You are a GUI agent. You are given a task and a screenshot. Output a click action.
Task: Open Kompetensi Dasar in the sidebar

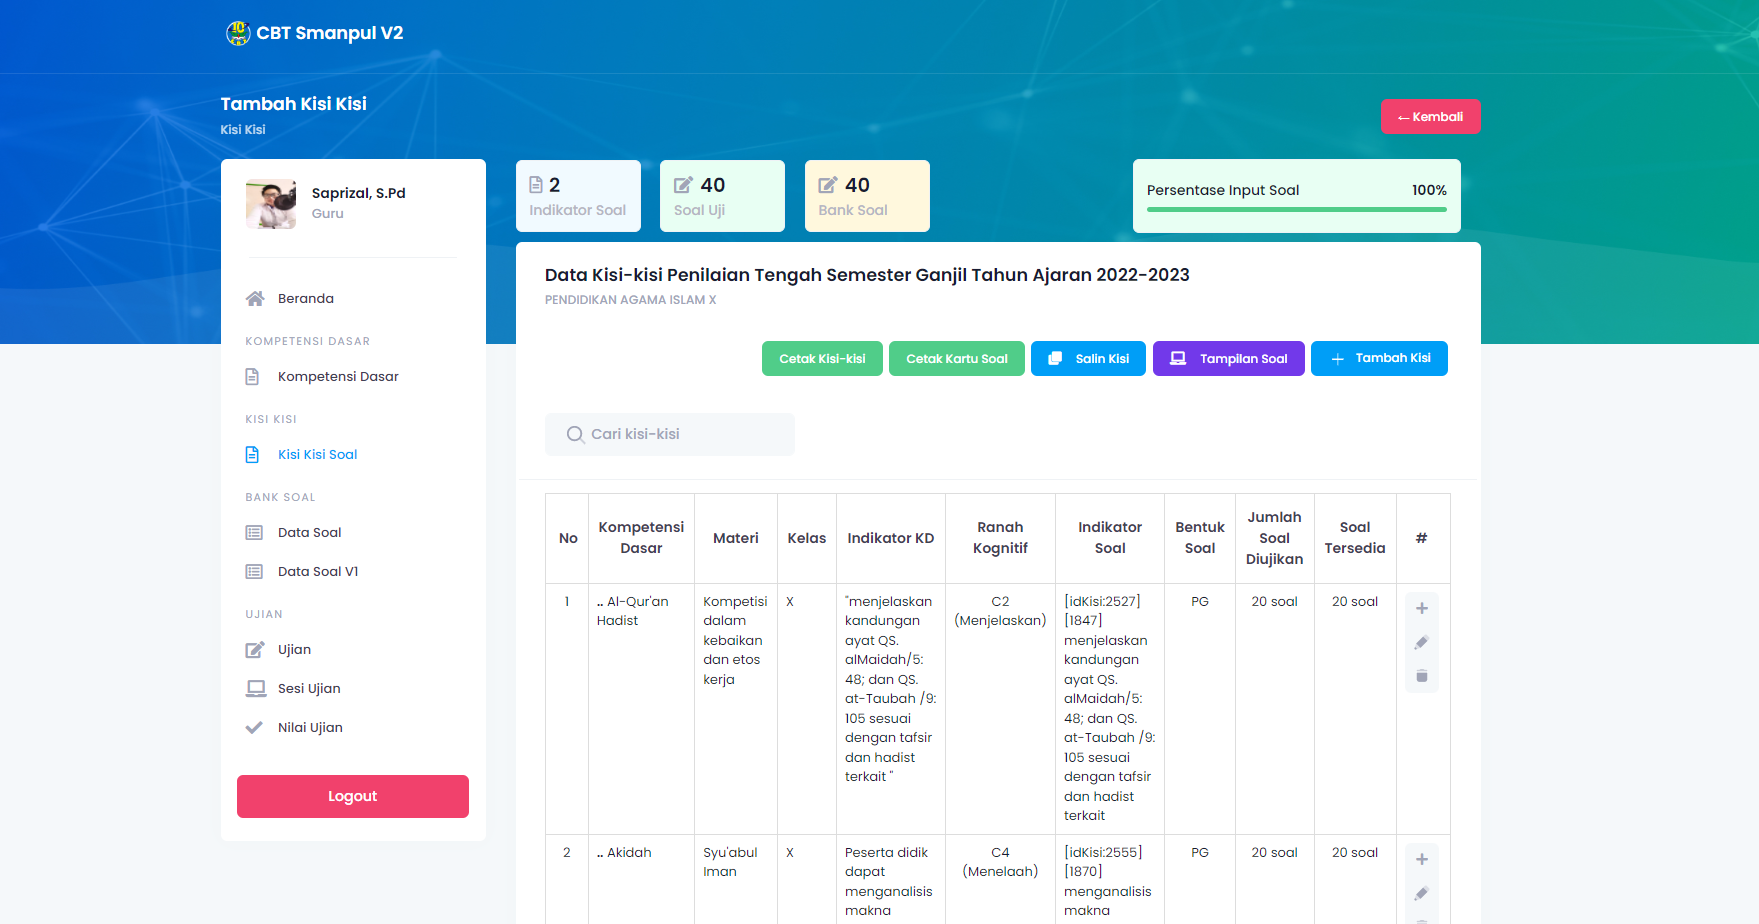(x=338, y=377)
